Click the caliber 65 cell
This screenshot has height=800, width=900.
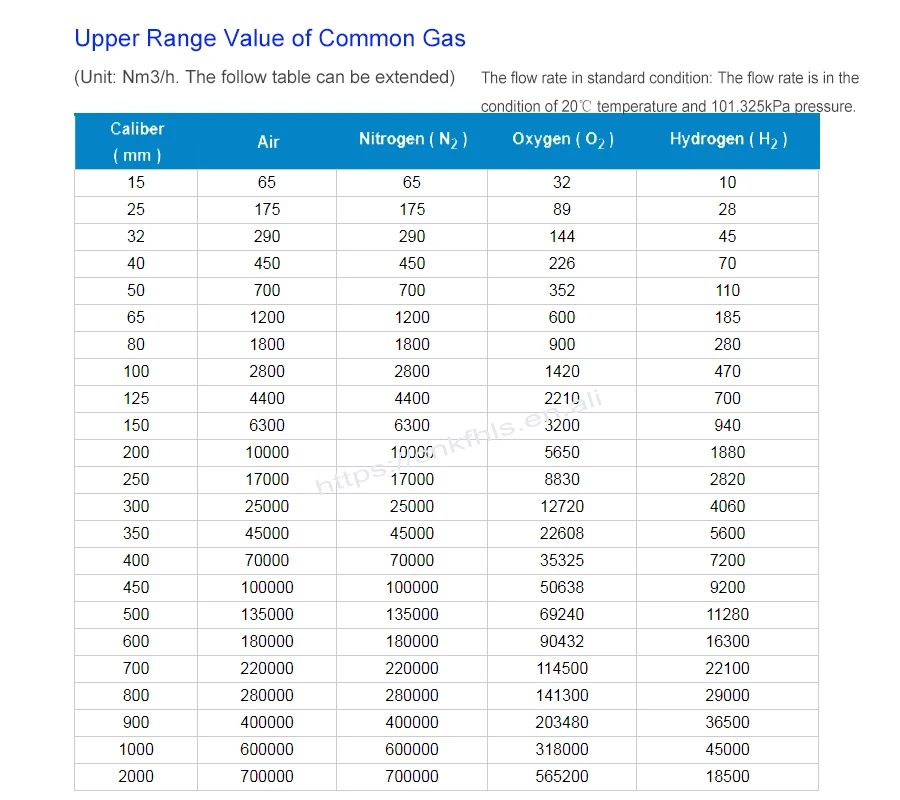[136, 317]
